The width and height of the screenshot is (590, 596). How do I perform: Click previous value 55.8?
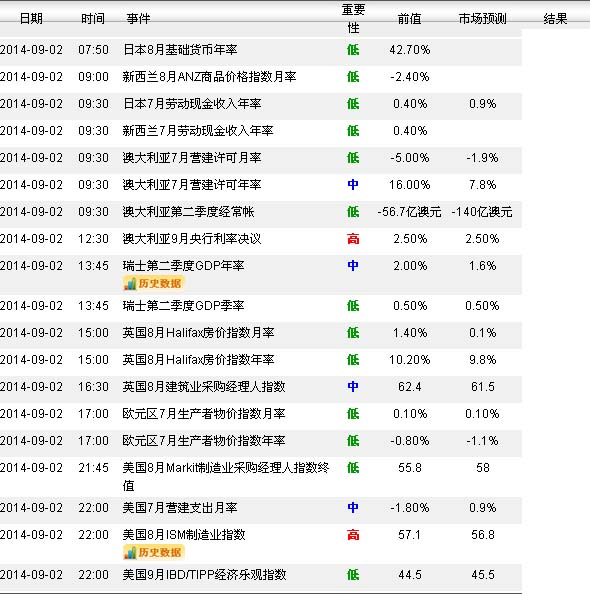click(409, 468)
